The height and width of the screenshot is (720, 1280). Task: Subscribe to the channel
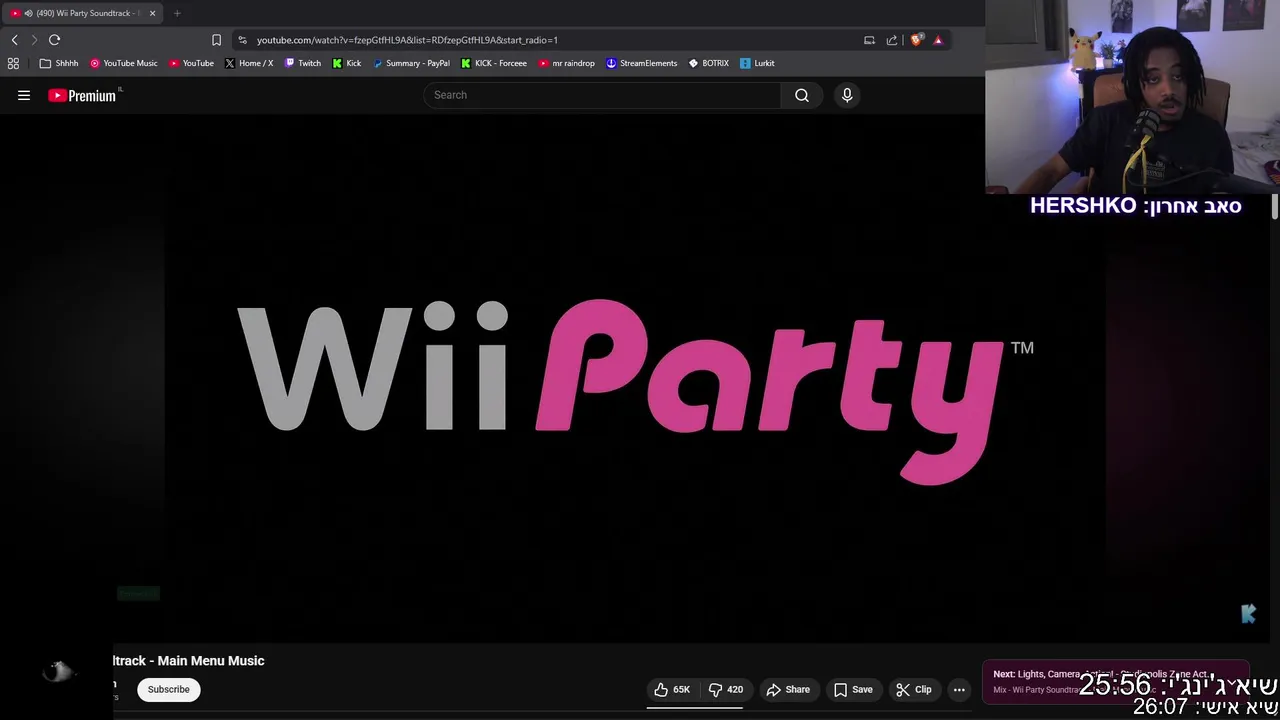(169, 689)
